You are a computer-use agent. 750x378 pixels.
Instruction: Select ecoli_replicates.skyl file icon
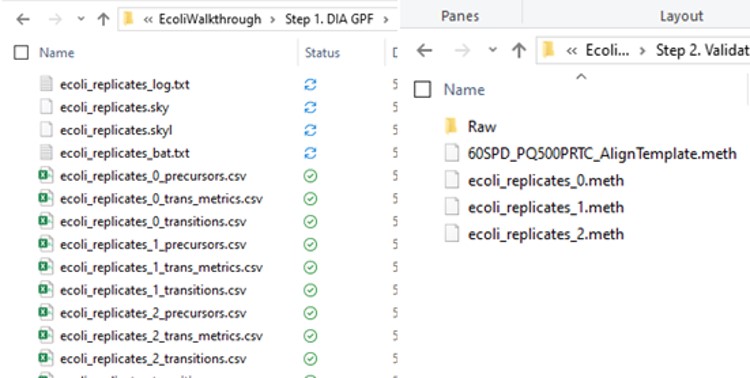point(45,130)
